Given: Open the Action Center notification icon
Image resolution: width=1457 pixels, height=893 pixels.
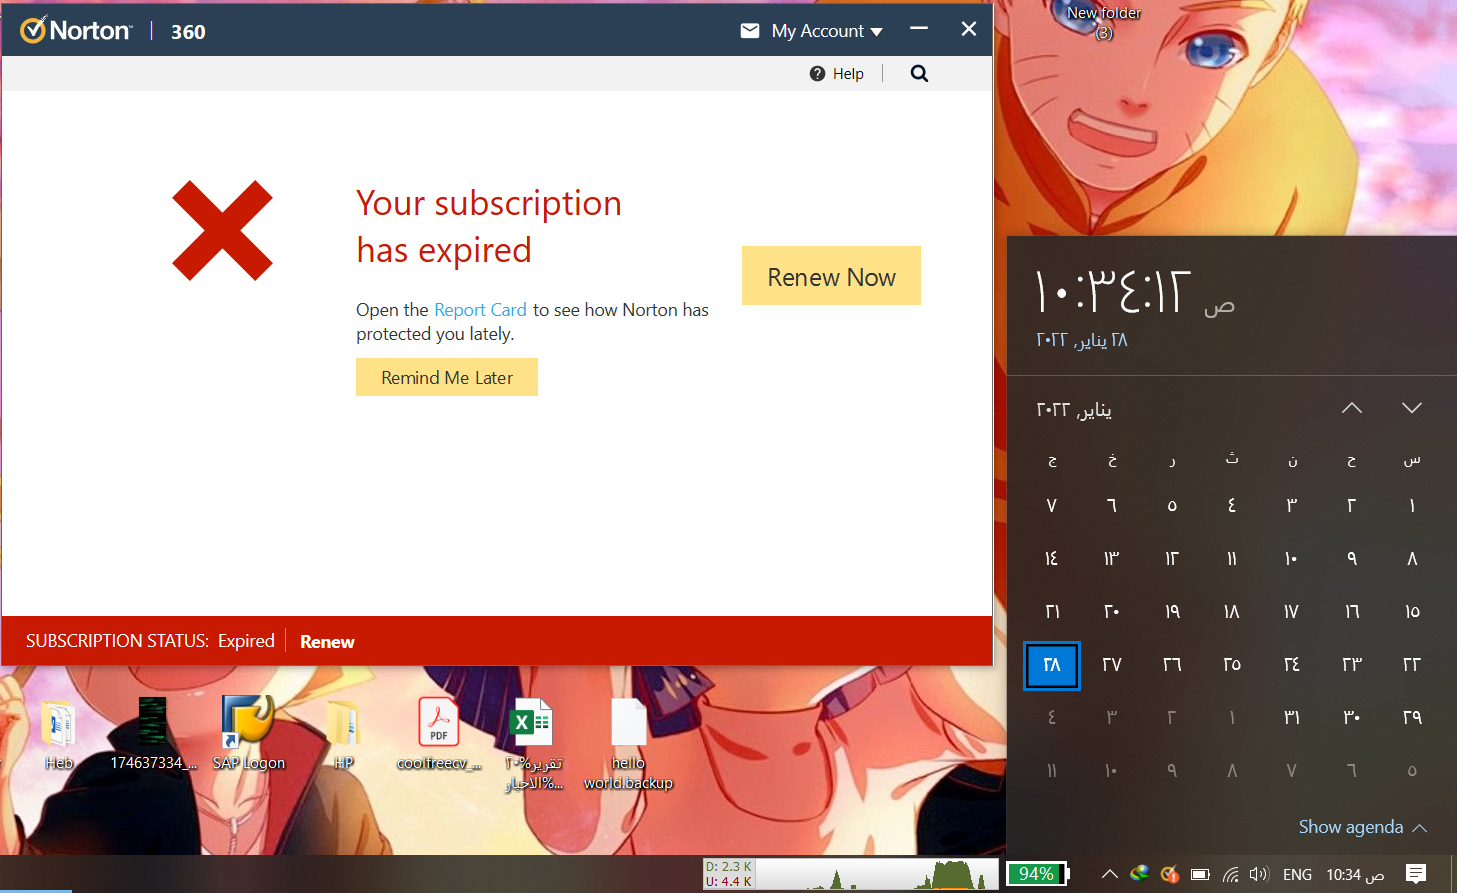Looking at the screenshot, I should (1416, 874).
